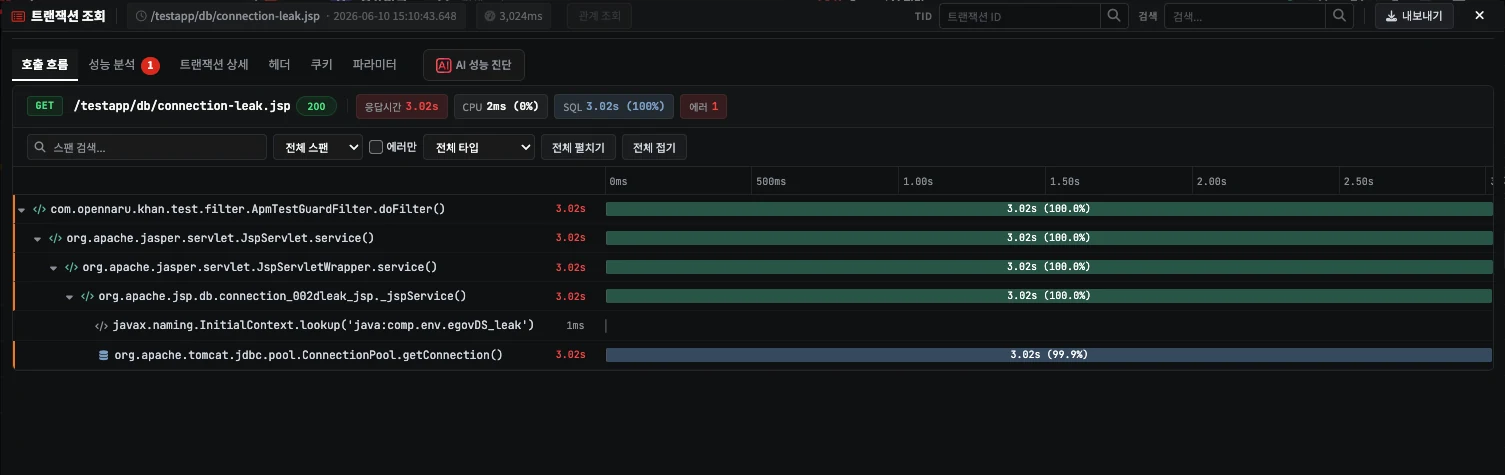This screenshot has width=1505, height=475.
Task: Click the search magnifier icon beside the TID field
Action: point(1114,16)
